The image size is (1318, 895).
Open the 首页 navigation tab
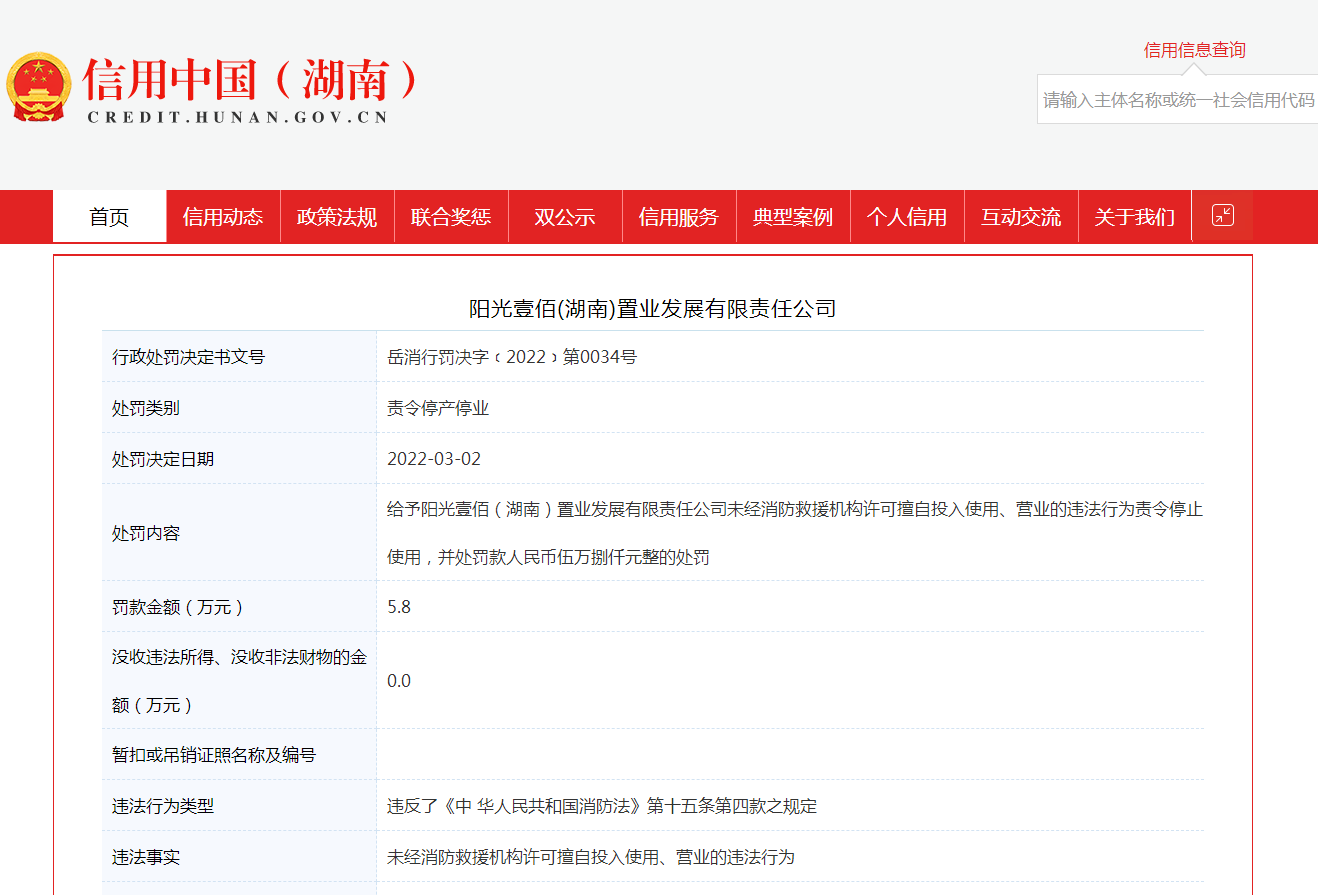(x=109, y=217)
